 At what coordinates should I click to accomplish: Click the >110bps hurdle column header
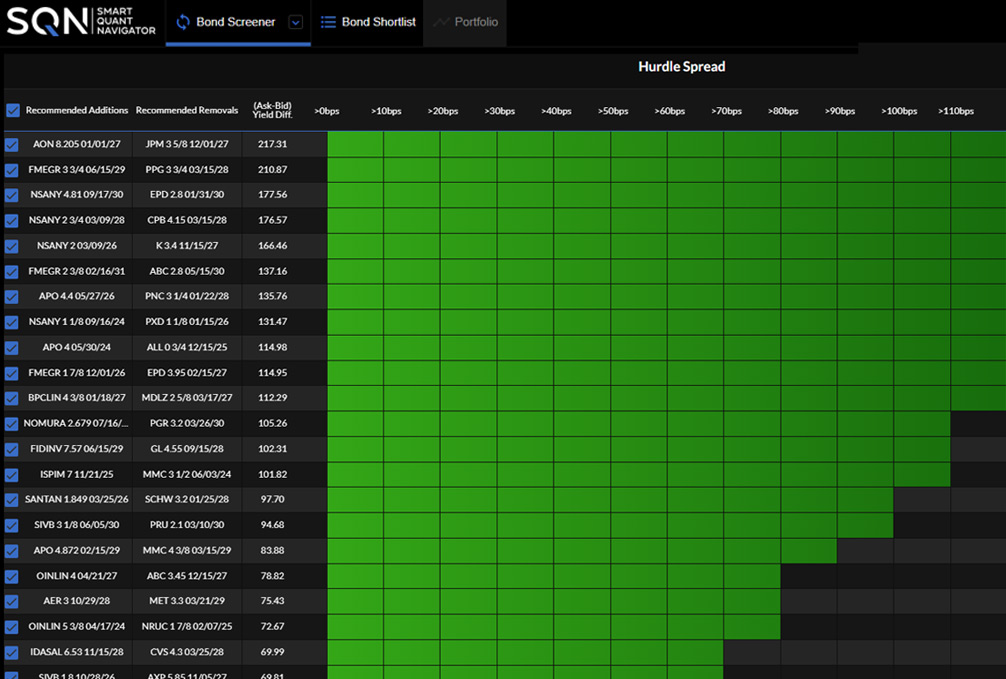point(955,111)
